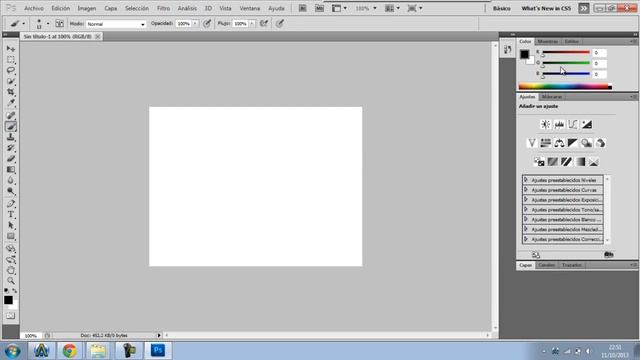Open the Filtro menu
This screenshot has height=360, width=640.
tap(163, 8)
